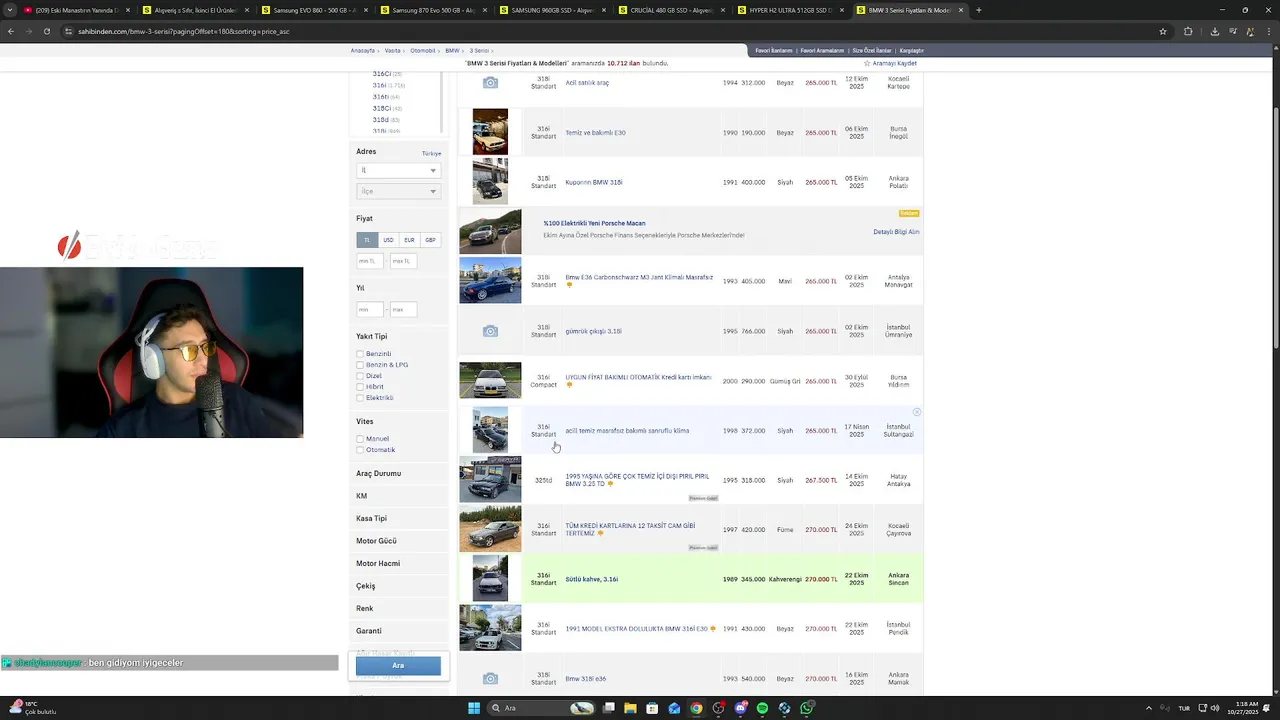The width and height of the screenshot is (1280, 720).
Task: Open the Windows Start menu
Action: tap(474, 708)
